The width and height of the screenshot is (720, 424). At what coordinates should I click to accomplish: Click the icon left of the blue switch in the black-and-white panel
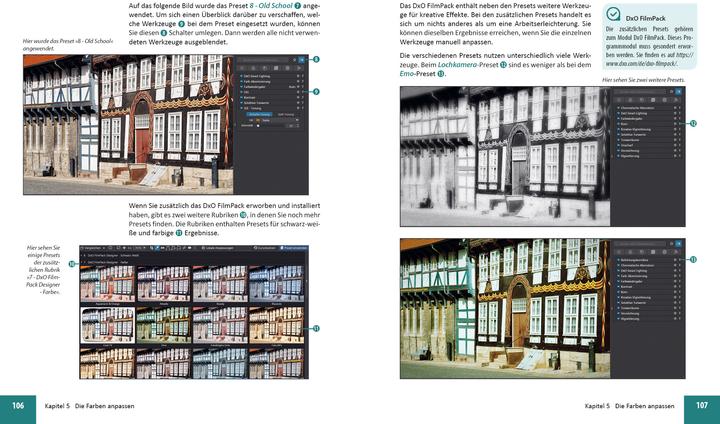[x=671, y=91]
